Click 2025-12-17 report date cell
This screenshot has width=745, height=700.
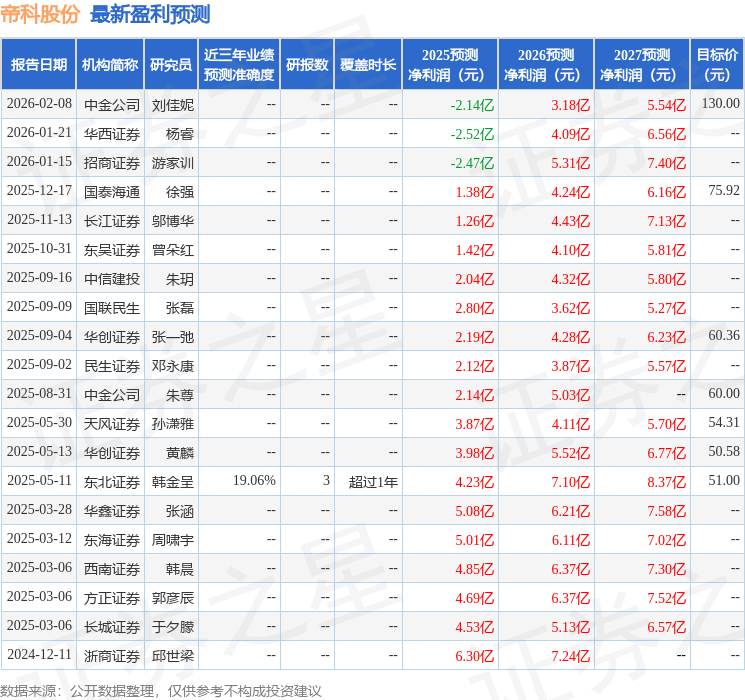tap(39, 191)
